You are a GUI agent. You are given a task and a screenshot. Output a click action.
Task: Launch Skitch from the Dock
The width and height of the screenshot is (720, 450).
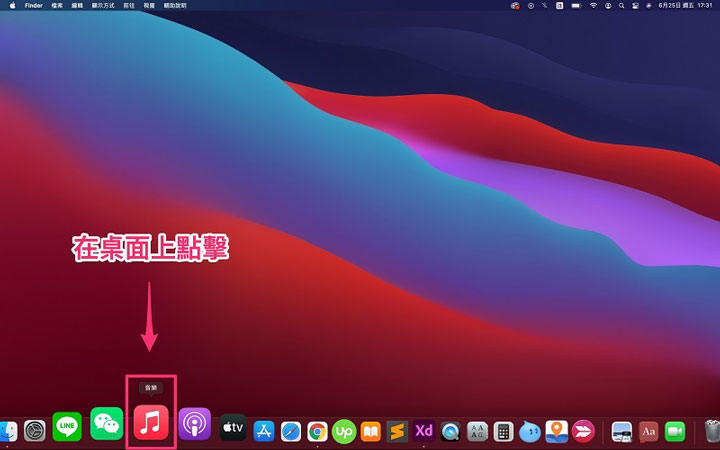point(583,431)
